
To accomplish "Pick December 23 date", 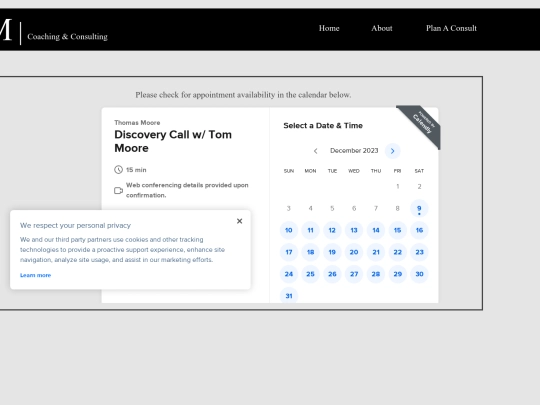I will [x=419, y=252].
